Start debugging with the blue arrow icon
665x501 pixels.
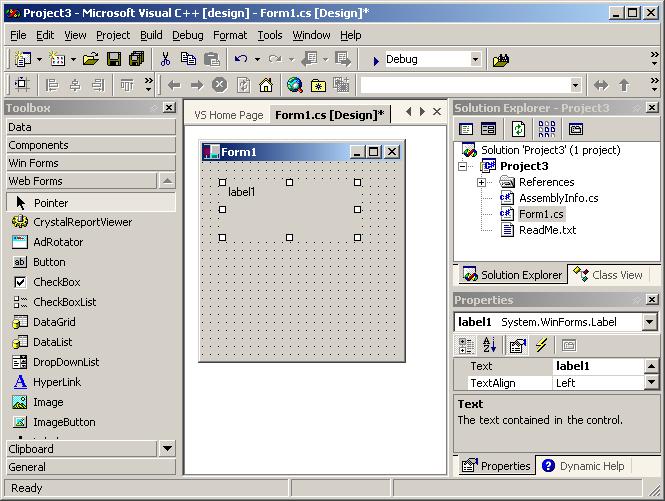tap(376, 61)
